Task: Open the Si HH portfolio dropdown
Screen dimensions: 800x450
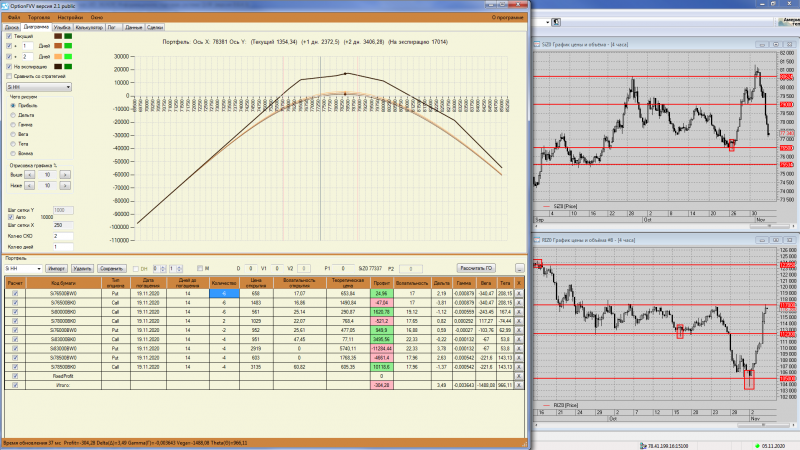Action: 23,268
